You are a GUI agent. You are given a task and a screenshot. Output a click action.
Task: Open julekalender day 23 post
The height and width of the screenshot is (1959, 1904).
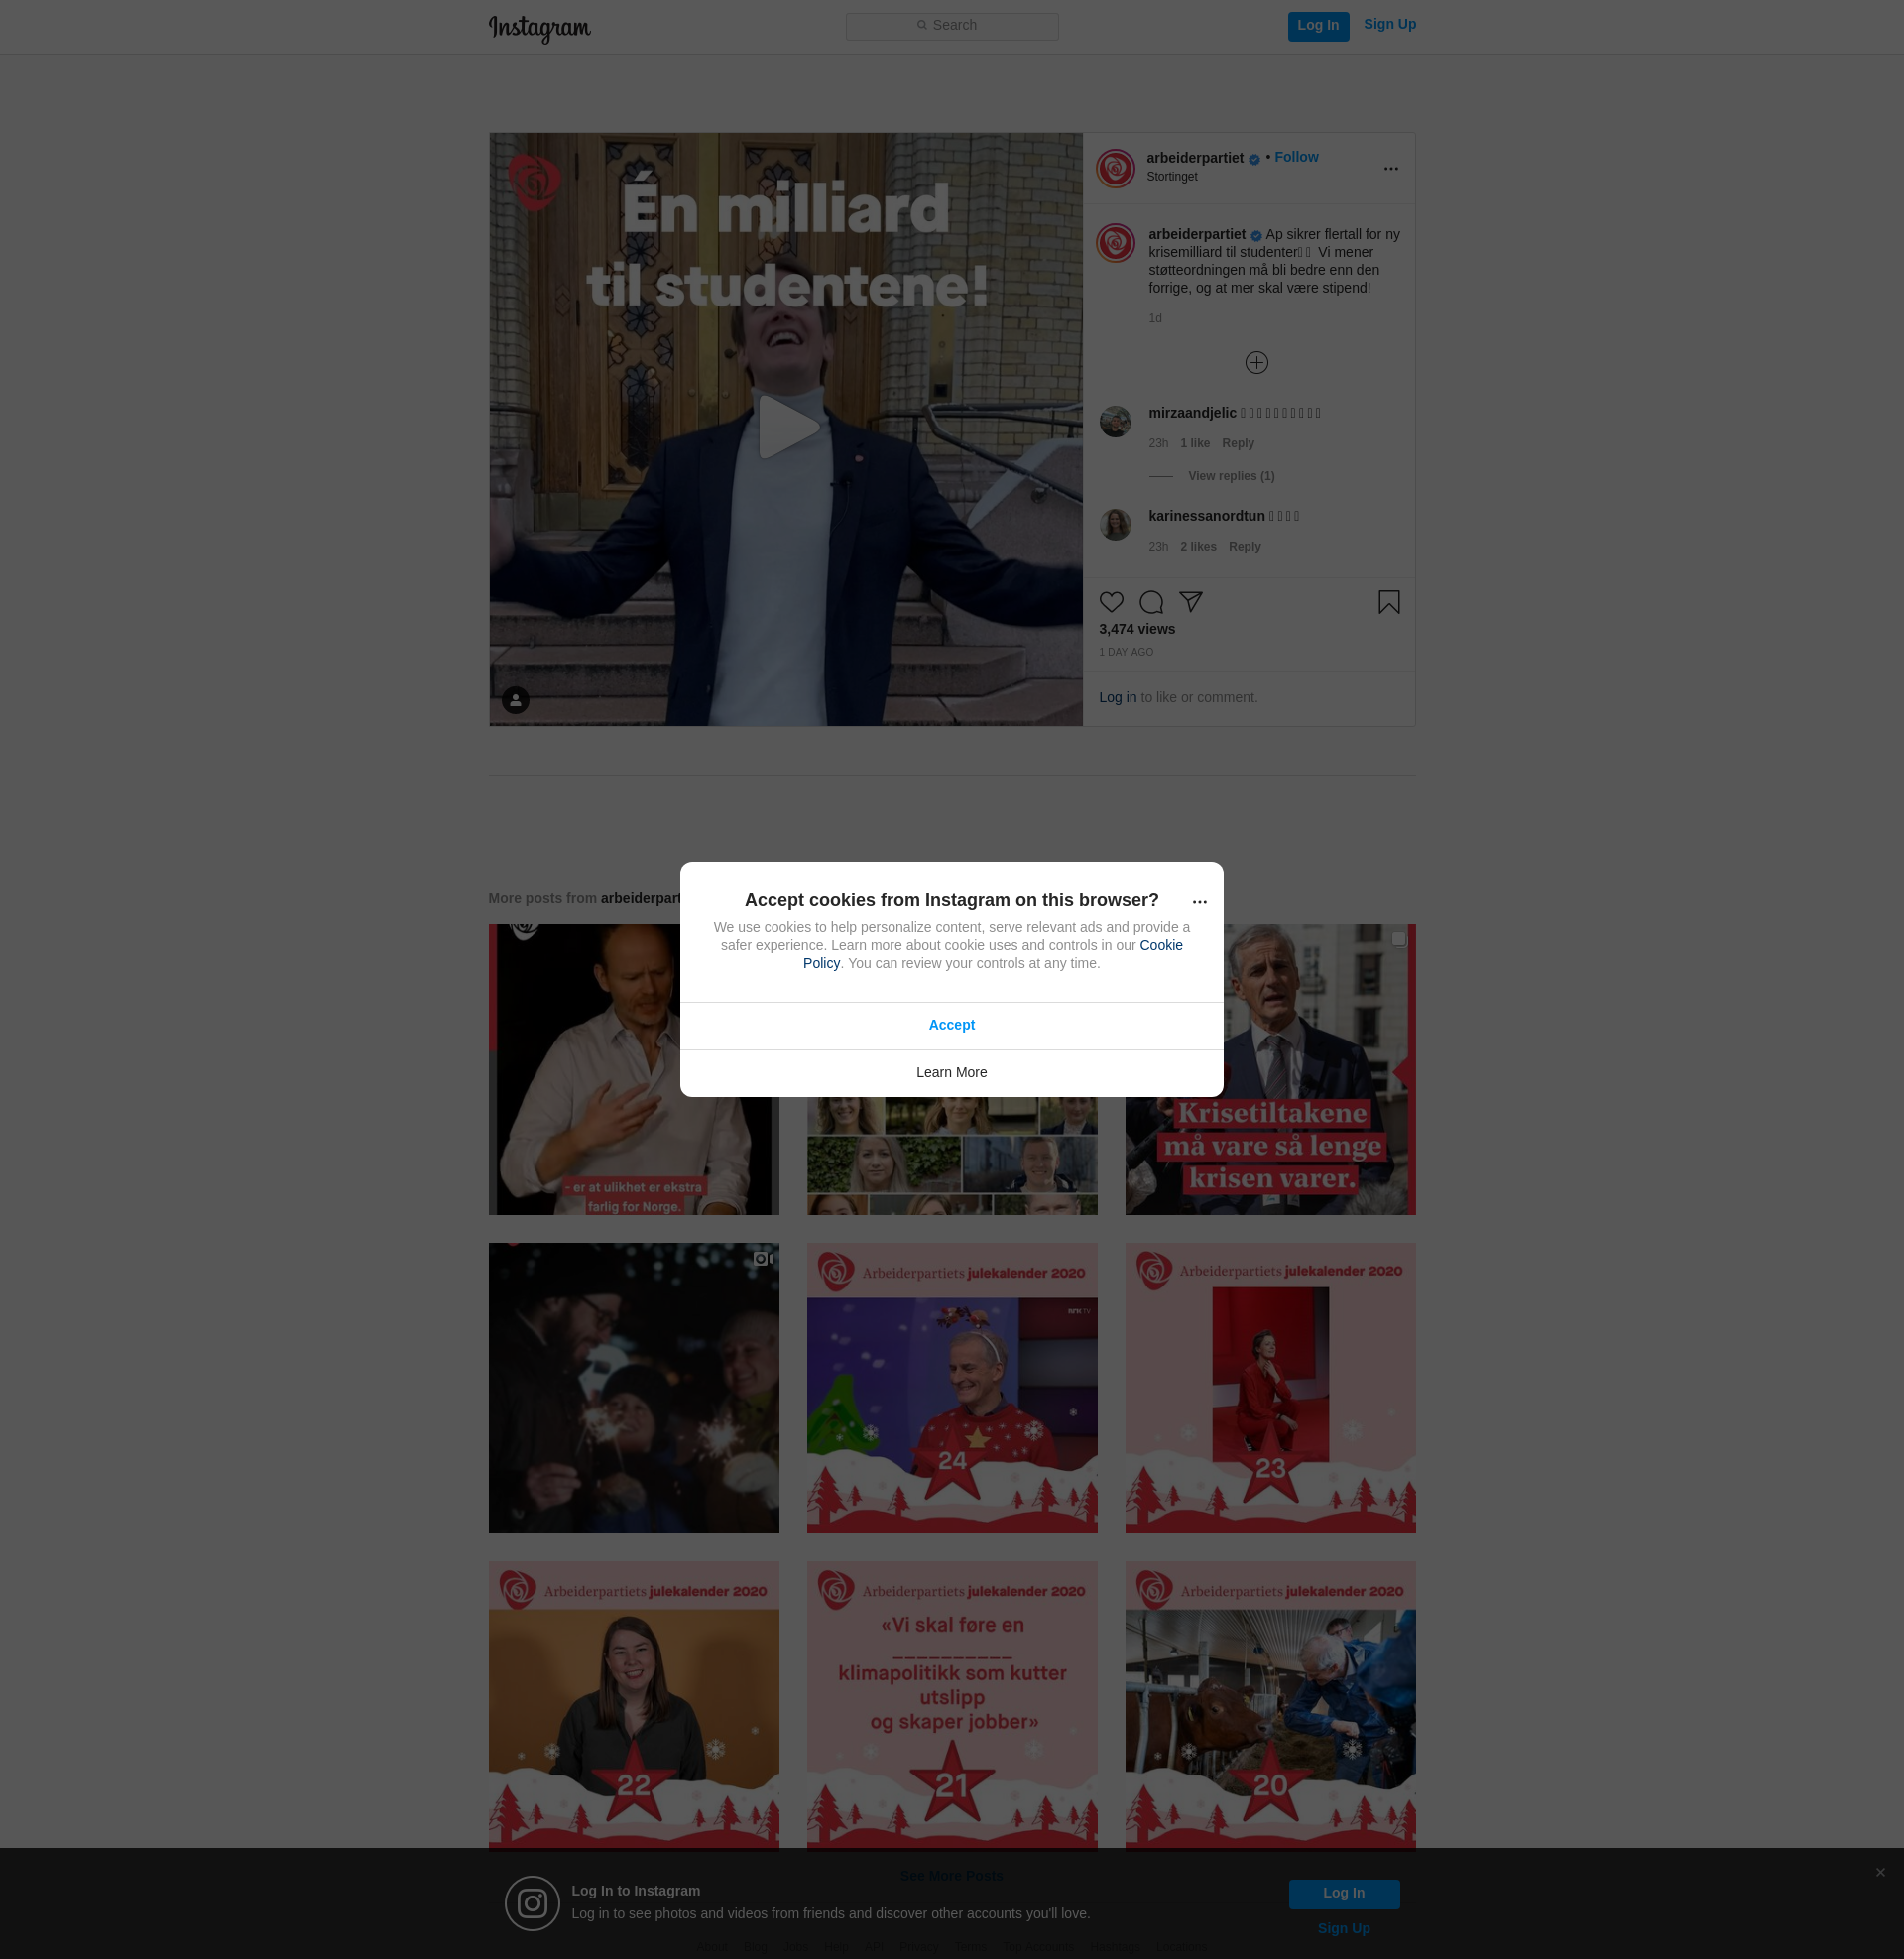point(1270,1389)
